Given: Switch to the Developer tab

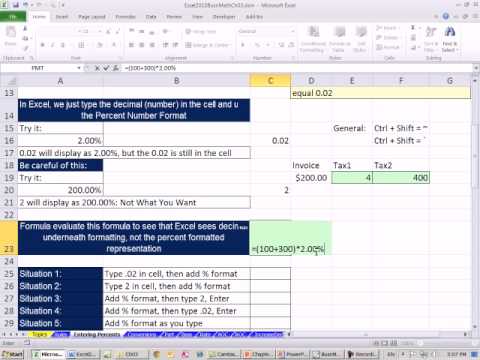Looking at the screenshot, I should pyautogui.click(x=224, y=17).
